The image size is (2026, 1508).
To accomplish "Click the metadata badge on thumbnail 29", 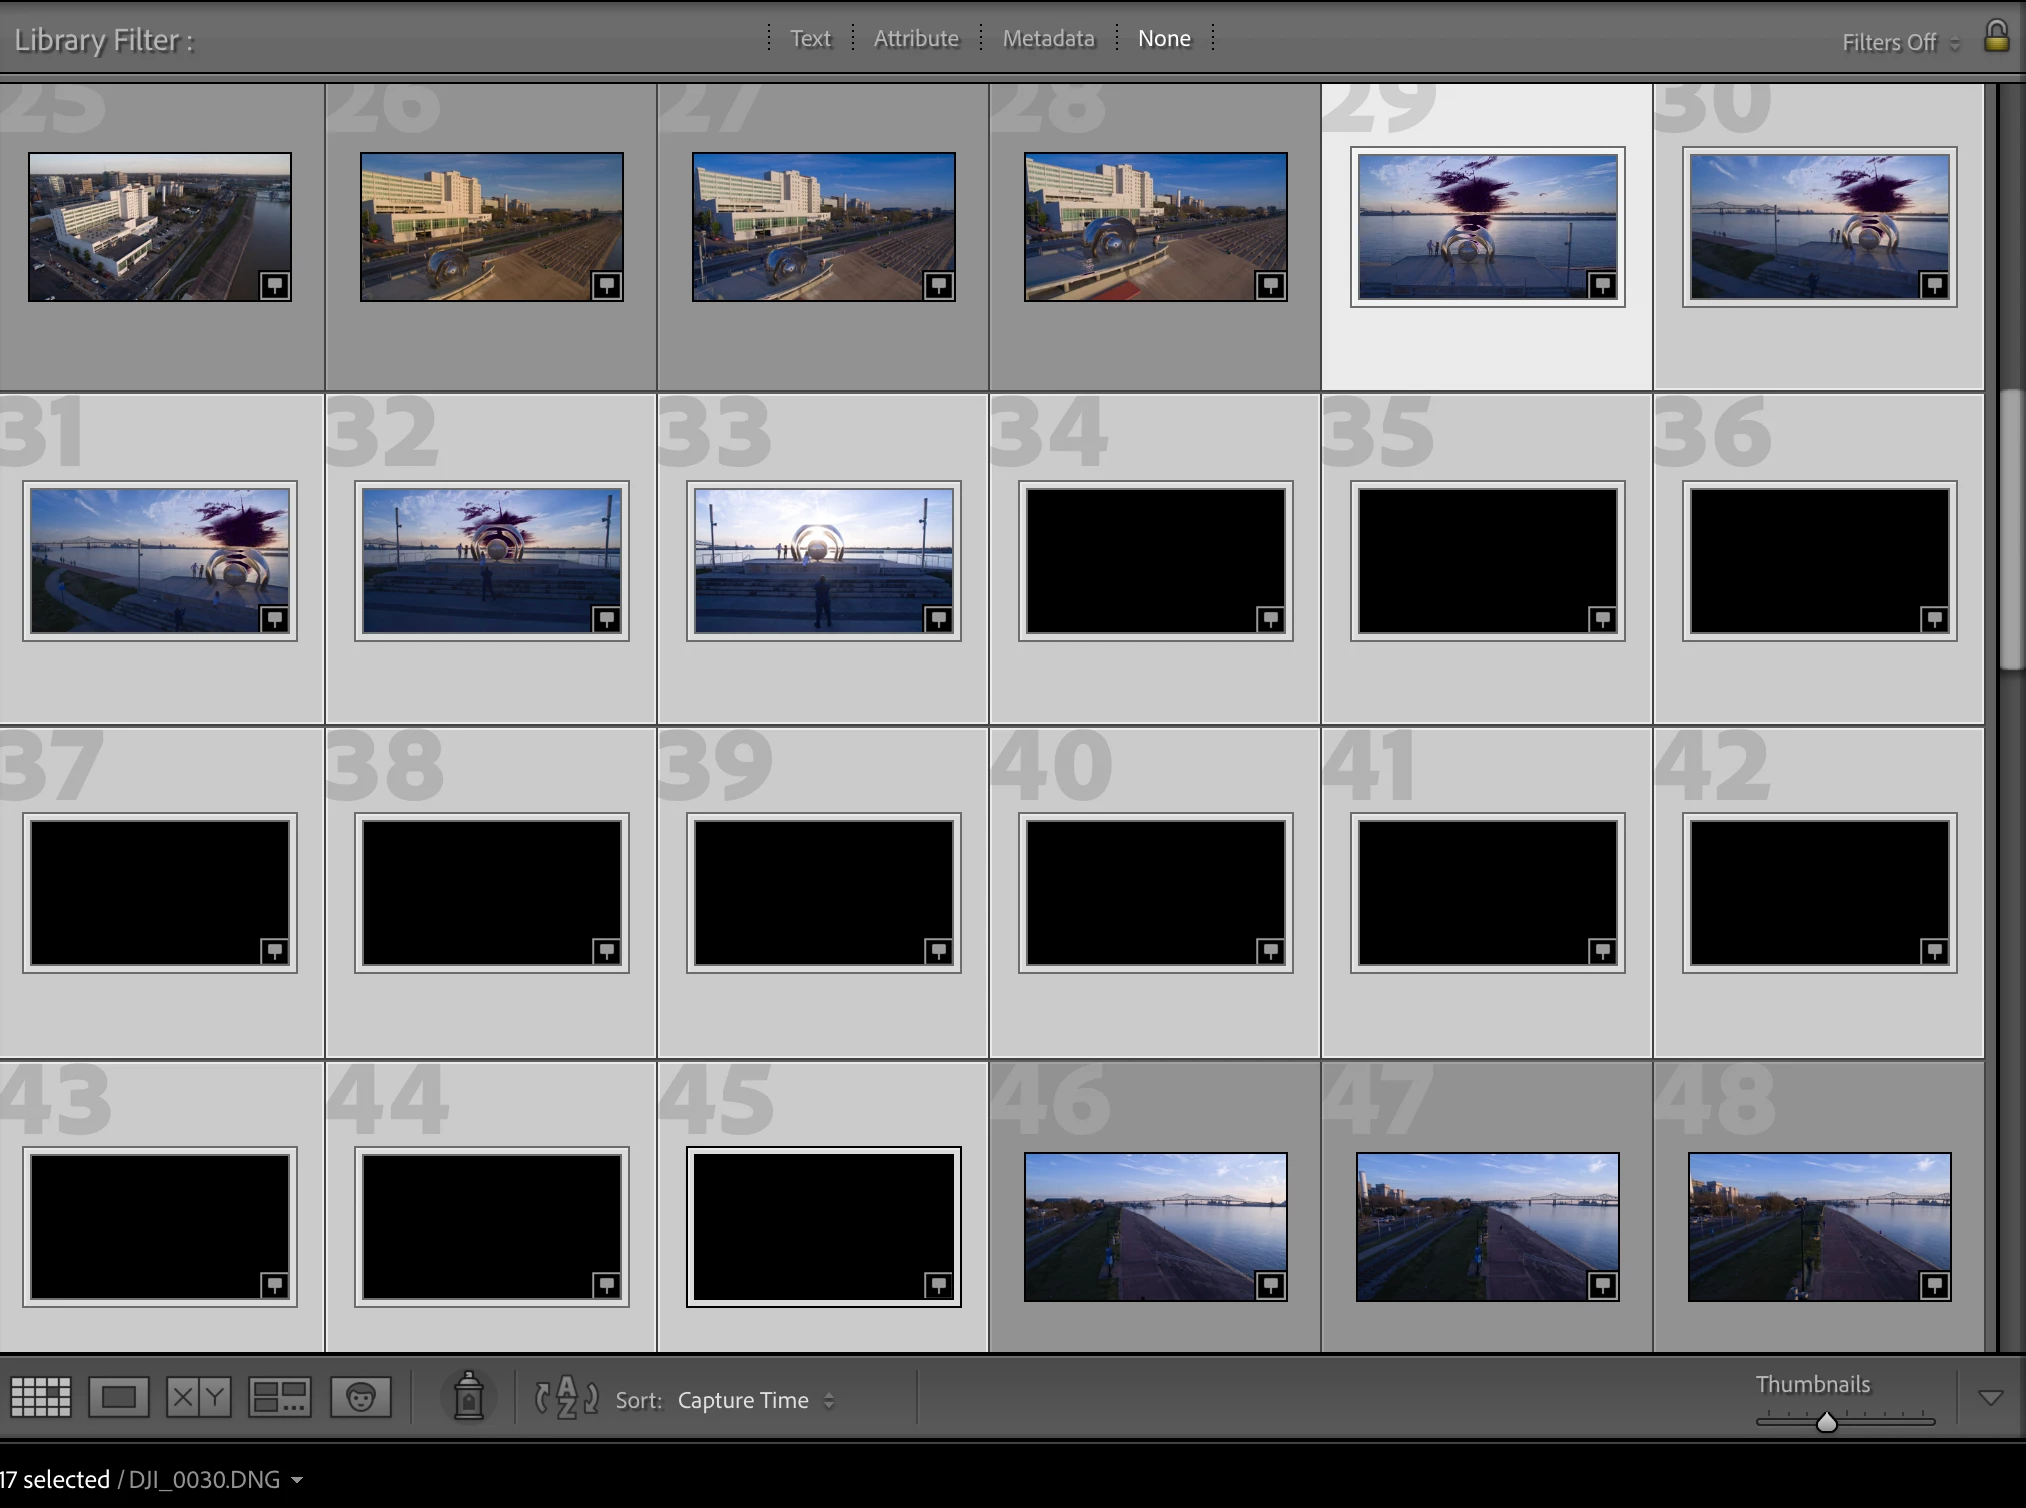I will 1602,286.
